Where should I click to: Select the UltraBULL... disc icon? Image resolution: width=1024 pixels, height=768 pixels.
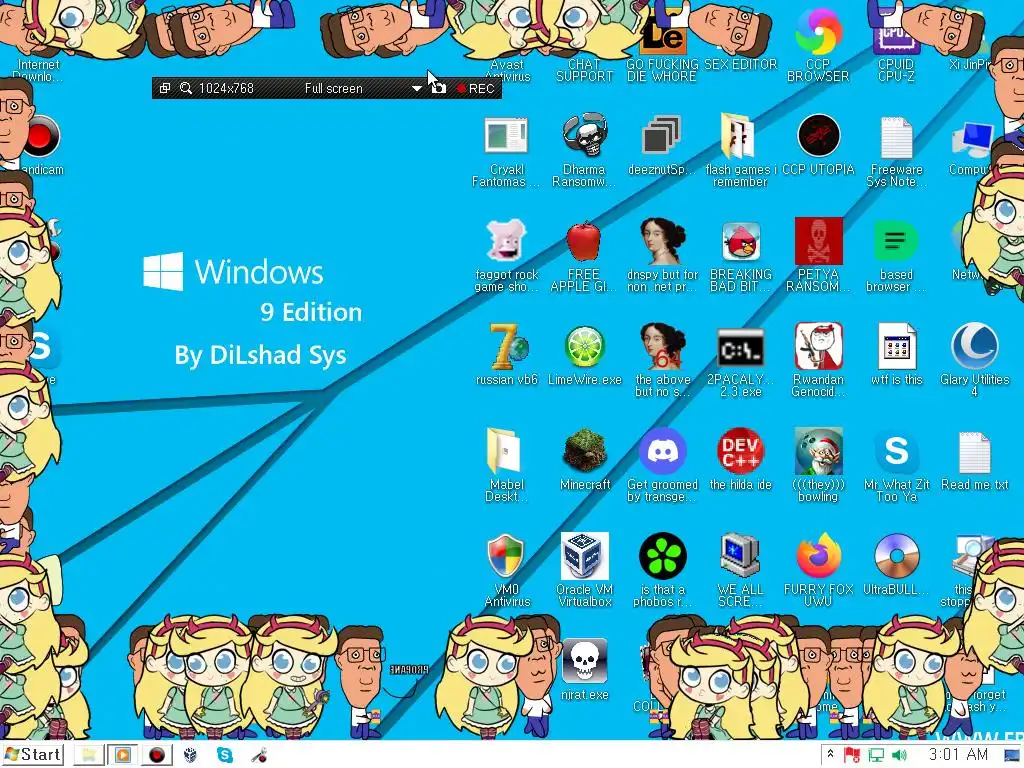(x=896, y=565)
